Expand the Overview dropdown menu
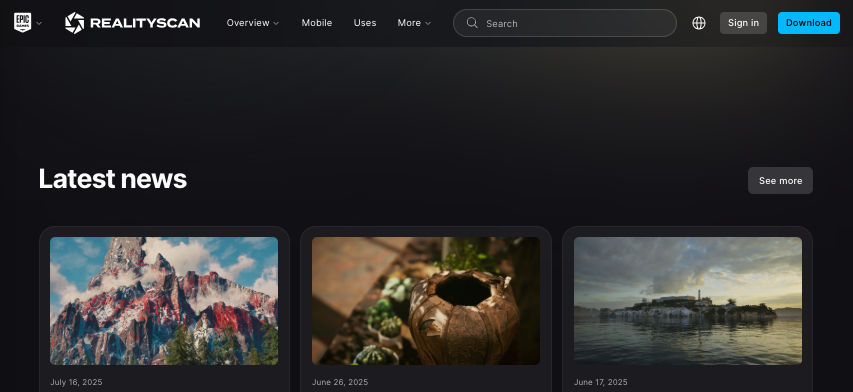 253,23
